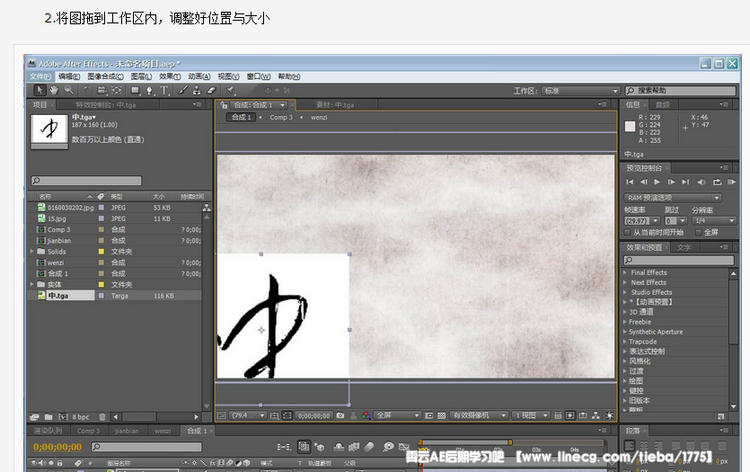Select the Text (T) tool
Image resolution: width=750 pixels, height=472 pixels.
(x=164, y=90)
